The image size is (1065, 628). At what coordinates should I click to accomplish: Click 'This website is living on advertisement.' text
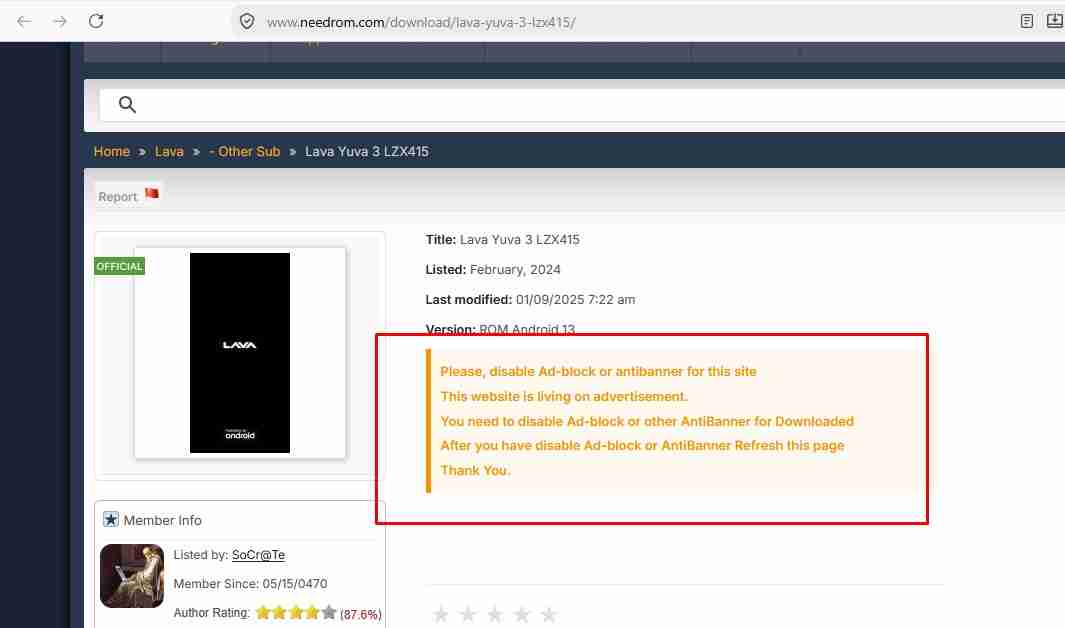click(564, 396)
